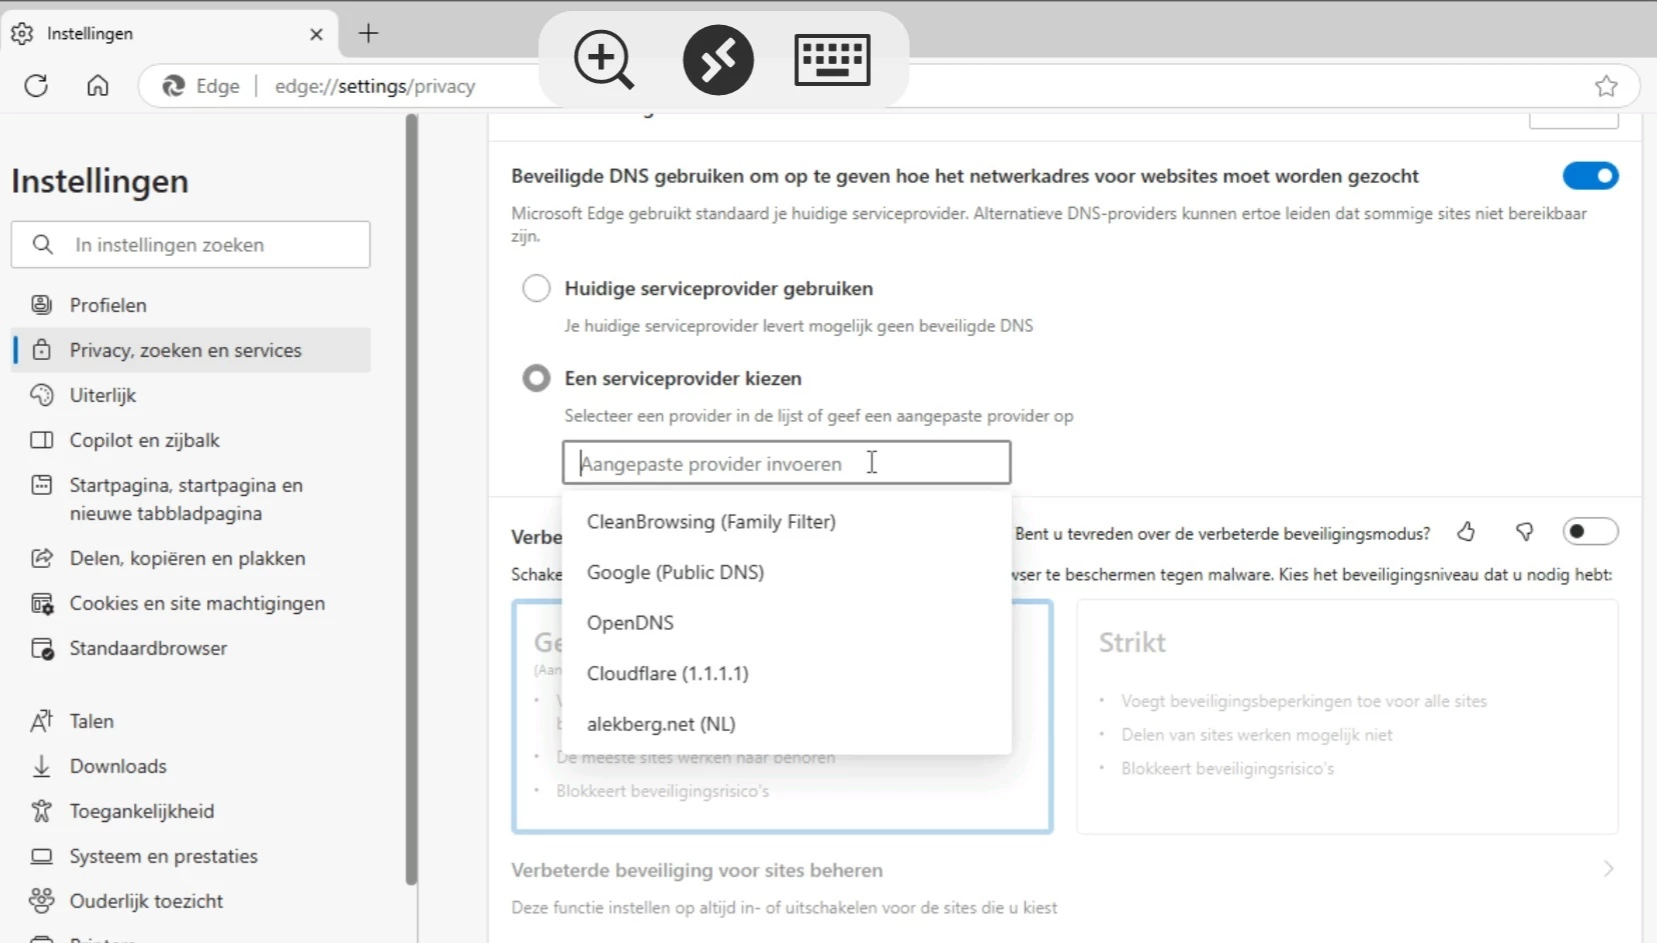Click the Systeem en prestaties icon

coord(41,856)
